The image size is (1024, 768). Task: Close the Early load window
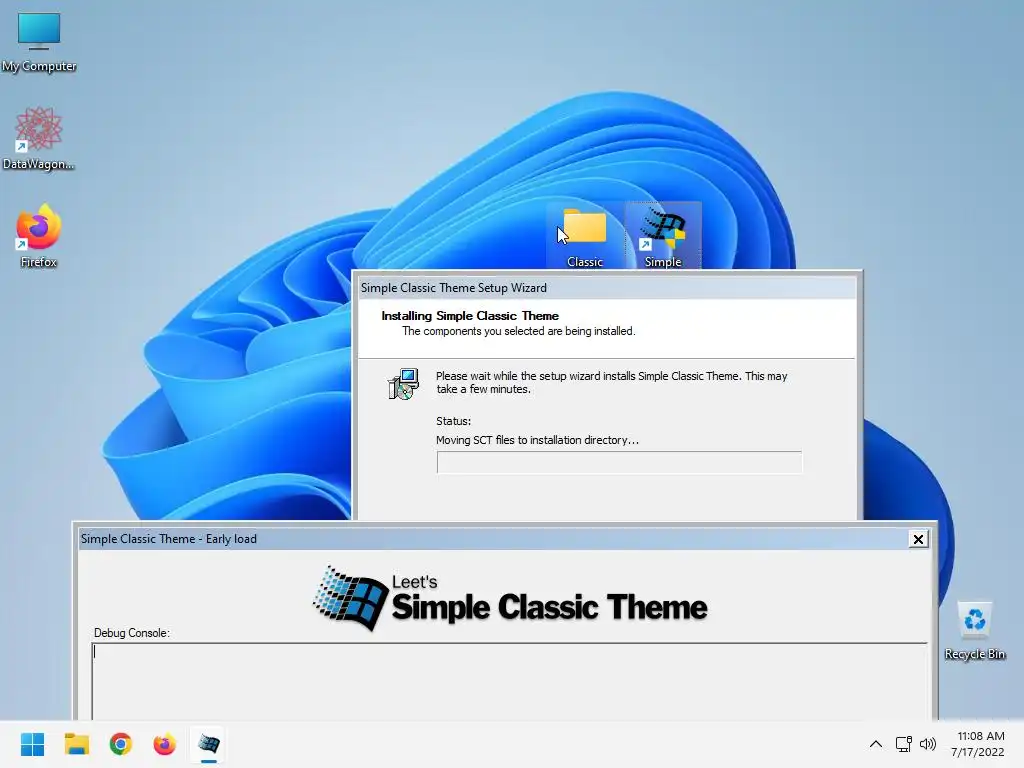tap(918, 539)
